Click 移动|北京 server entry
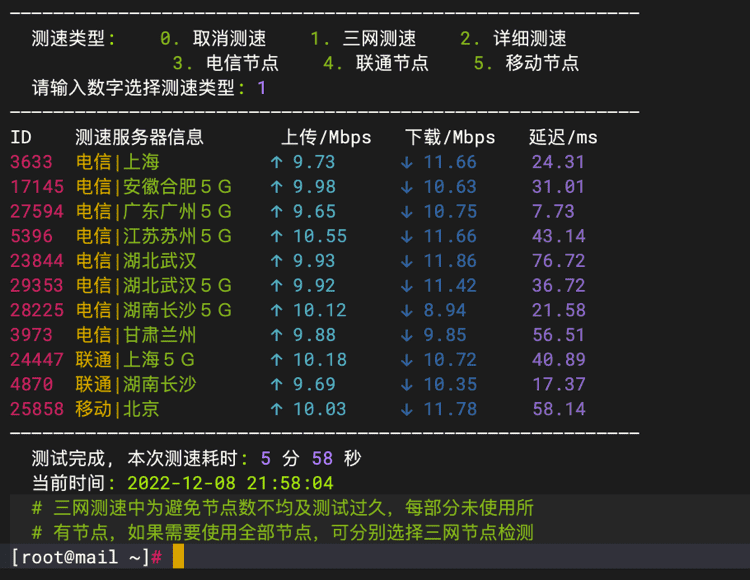 pos(117,409)
